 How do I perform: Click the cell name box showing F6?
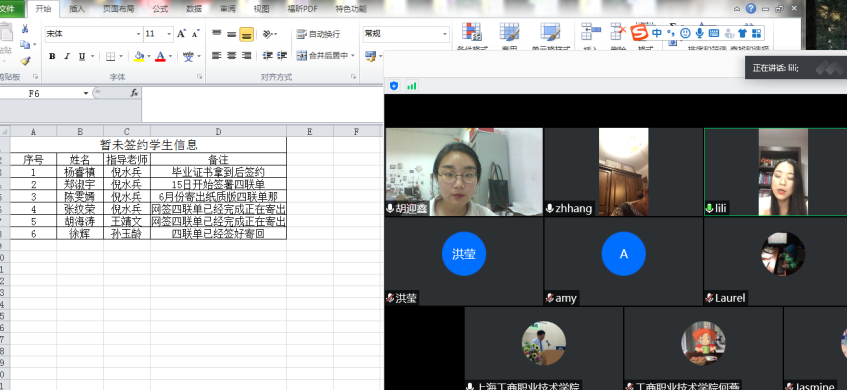[x=45, y=93]
